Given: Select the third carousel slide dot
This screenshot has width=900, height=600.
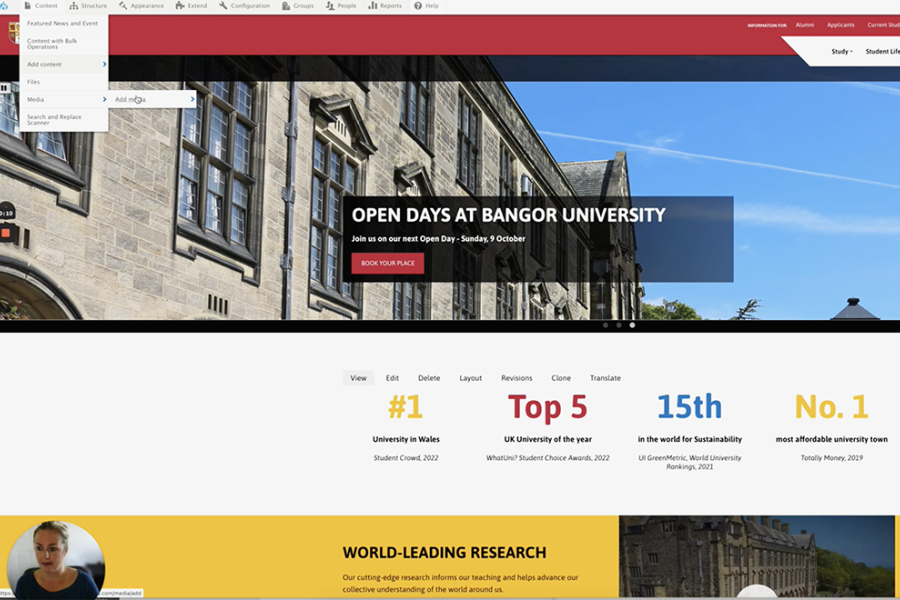Looking at the screenshot, I should pyautogui.click(x=632, y=325).
